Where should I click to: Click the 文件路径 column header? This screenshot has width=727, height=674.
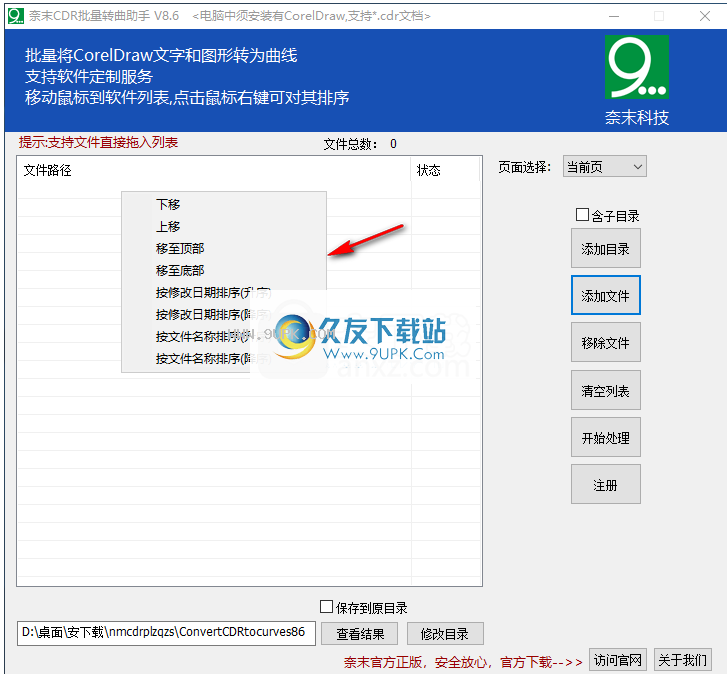point(213,171)
